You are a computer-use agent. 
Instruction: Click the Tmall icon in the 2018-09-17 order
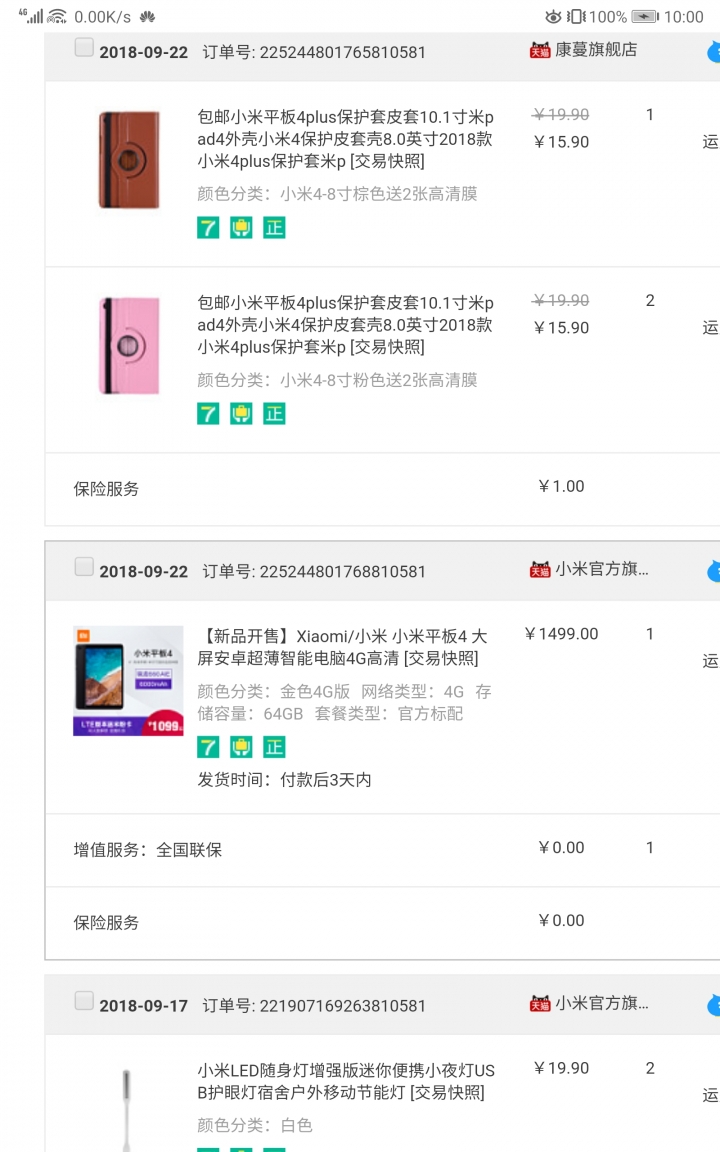[x=540, y=1004]
